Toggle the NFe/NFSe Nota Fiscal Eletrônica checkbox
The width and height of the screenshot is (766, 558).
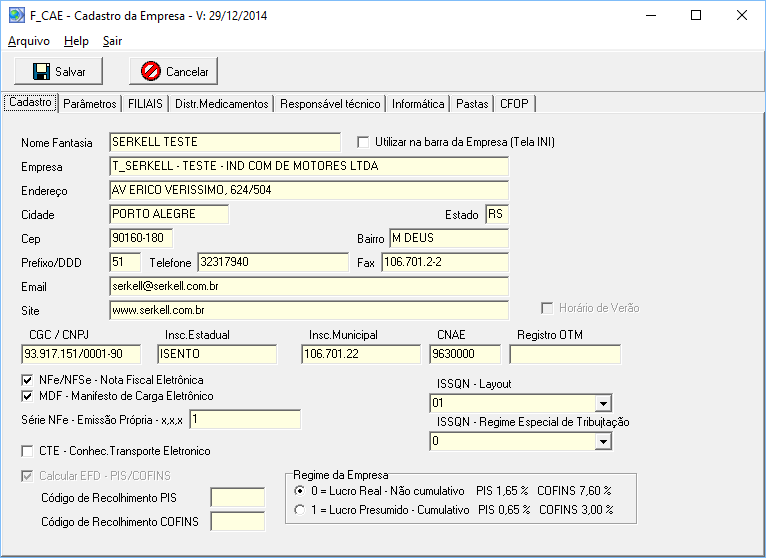click(27, 380)
